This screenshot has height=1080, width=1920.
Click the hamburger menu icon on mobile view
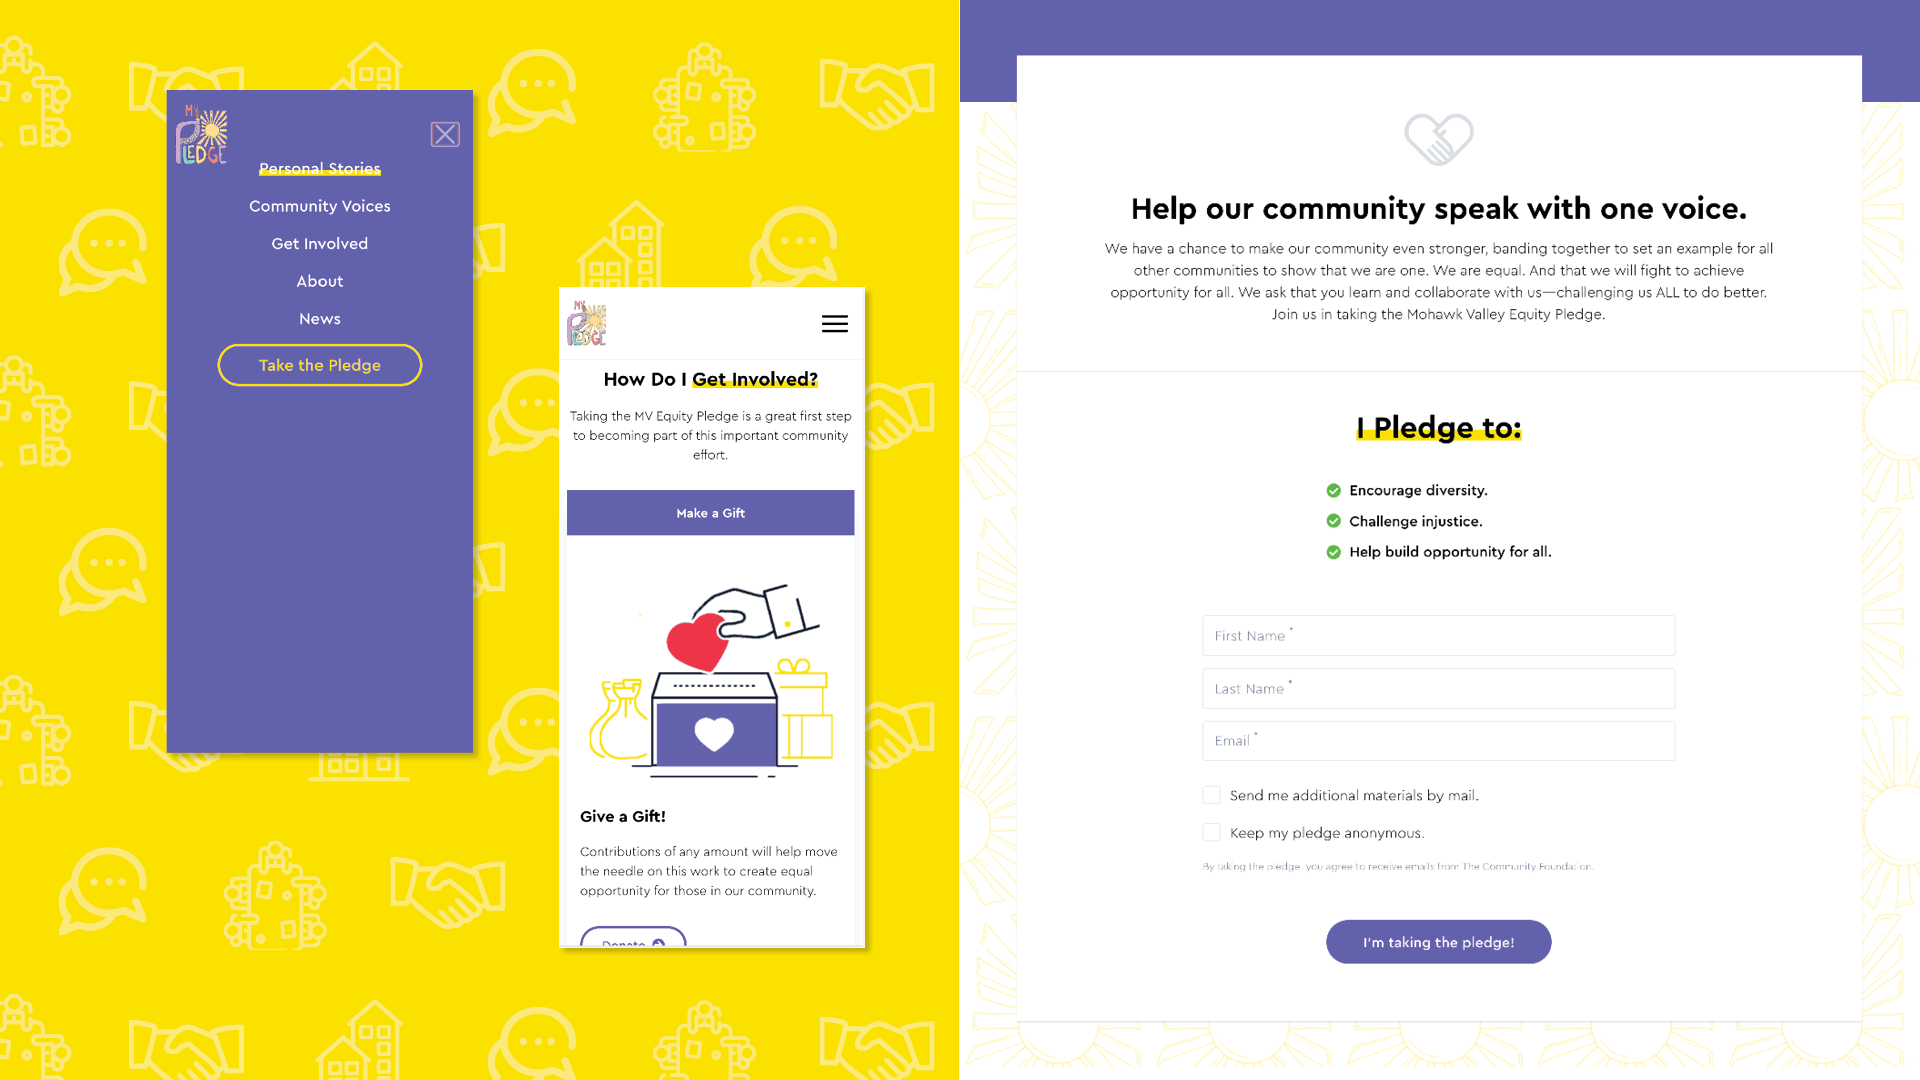pos(835,323)
